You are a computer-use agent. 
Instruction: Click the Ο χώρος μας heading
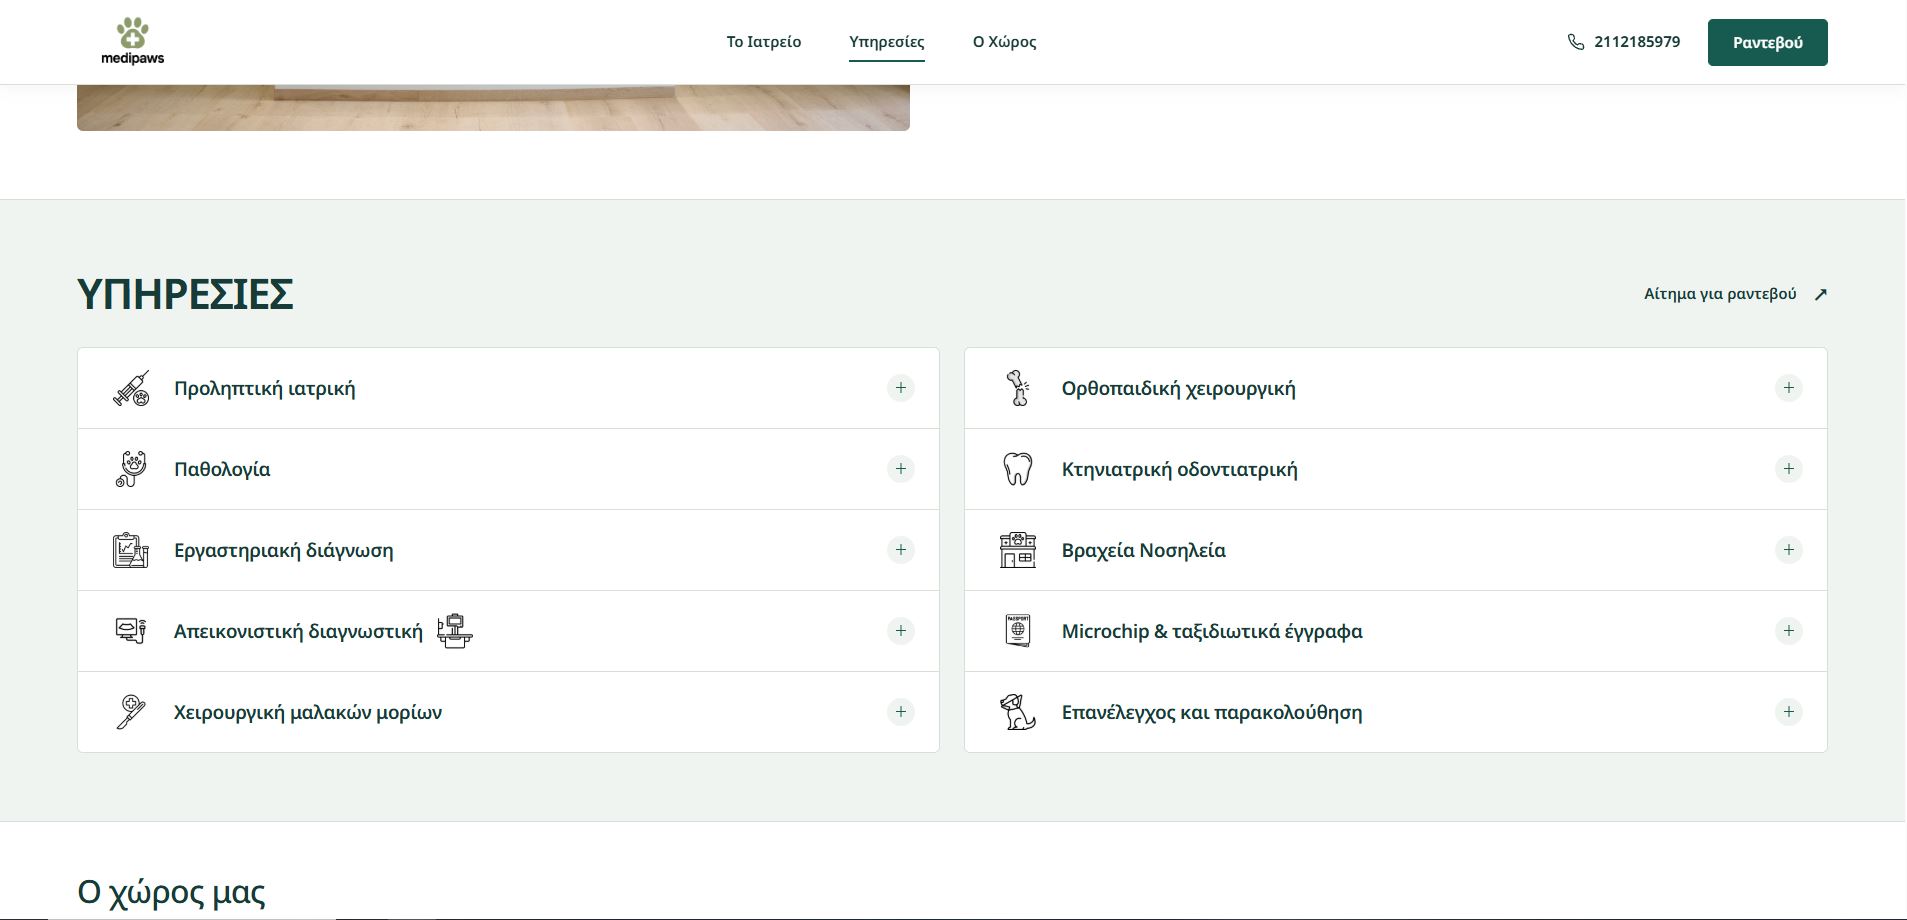[171, 892]
